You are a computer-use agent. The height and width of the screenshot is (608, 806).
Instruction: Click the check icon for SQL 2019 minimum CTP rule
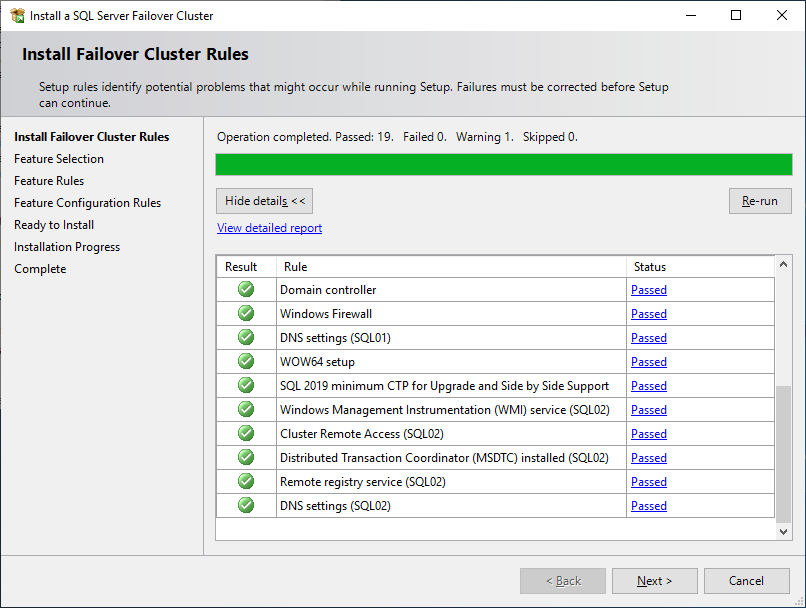(246, 385)
